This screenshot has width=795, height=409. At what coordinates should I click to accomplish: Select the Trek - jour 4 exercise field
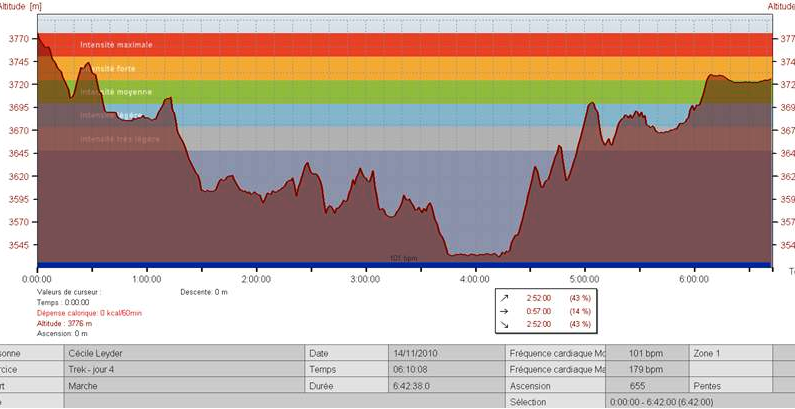pos(95,369)
